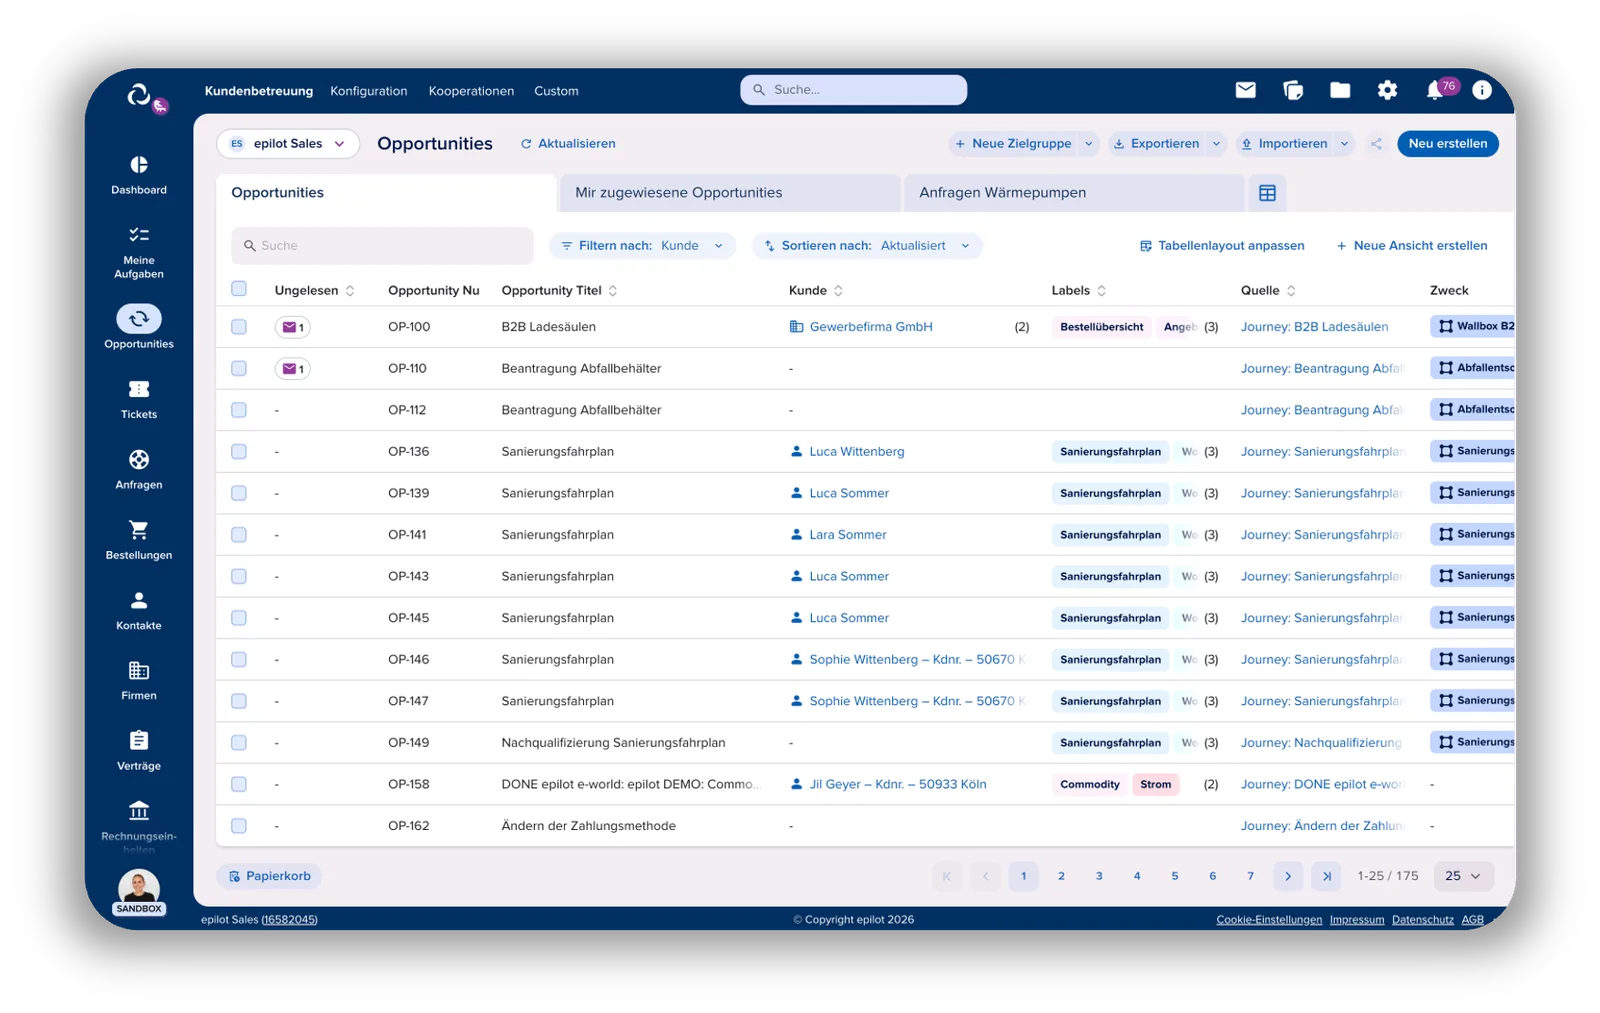Check the OP-136 row checkbox
1600x1013 pixels.
click(x=239, y=452)
